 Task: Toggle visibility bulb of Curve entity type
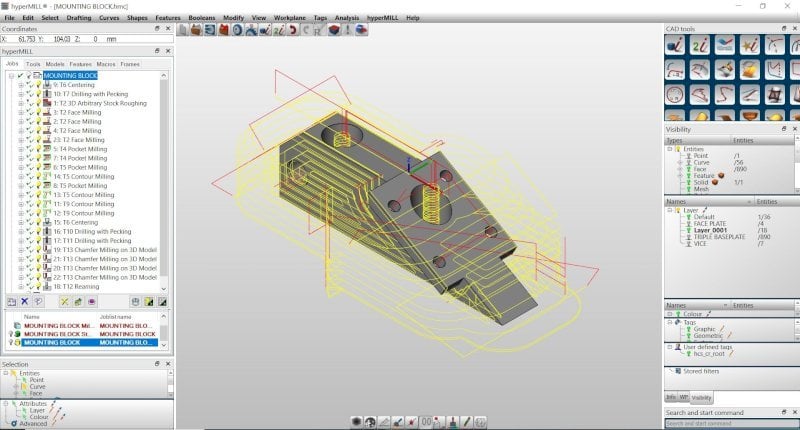click(x=688, y=163)
